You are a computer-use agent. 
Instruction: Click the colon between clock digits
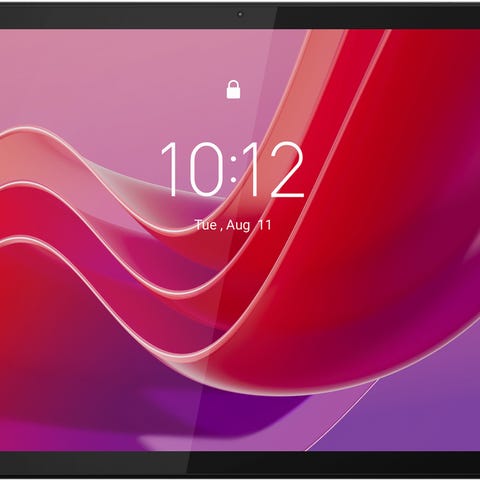coord(234,169)
